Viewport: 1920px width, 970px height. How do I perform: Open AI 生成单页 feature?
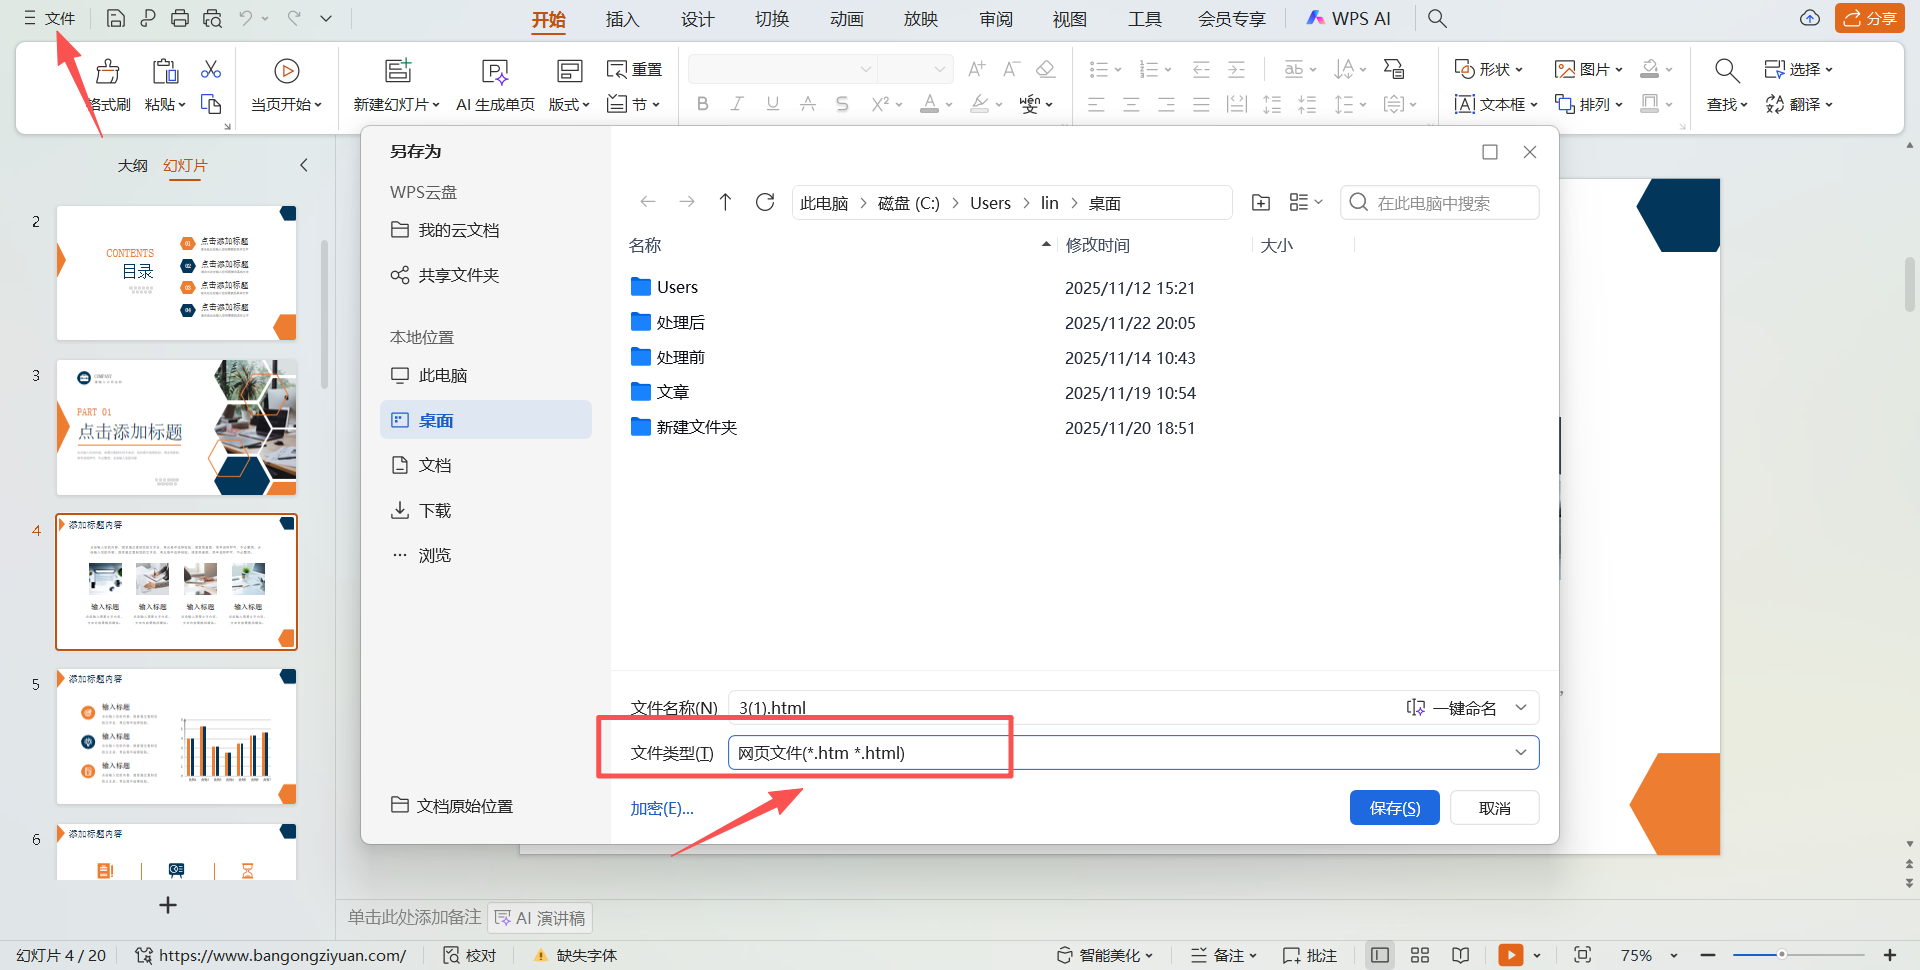coord(494,83)
